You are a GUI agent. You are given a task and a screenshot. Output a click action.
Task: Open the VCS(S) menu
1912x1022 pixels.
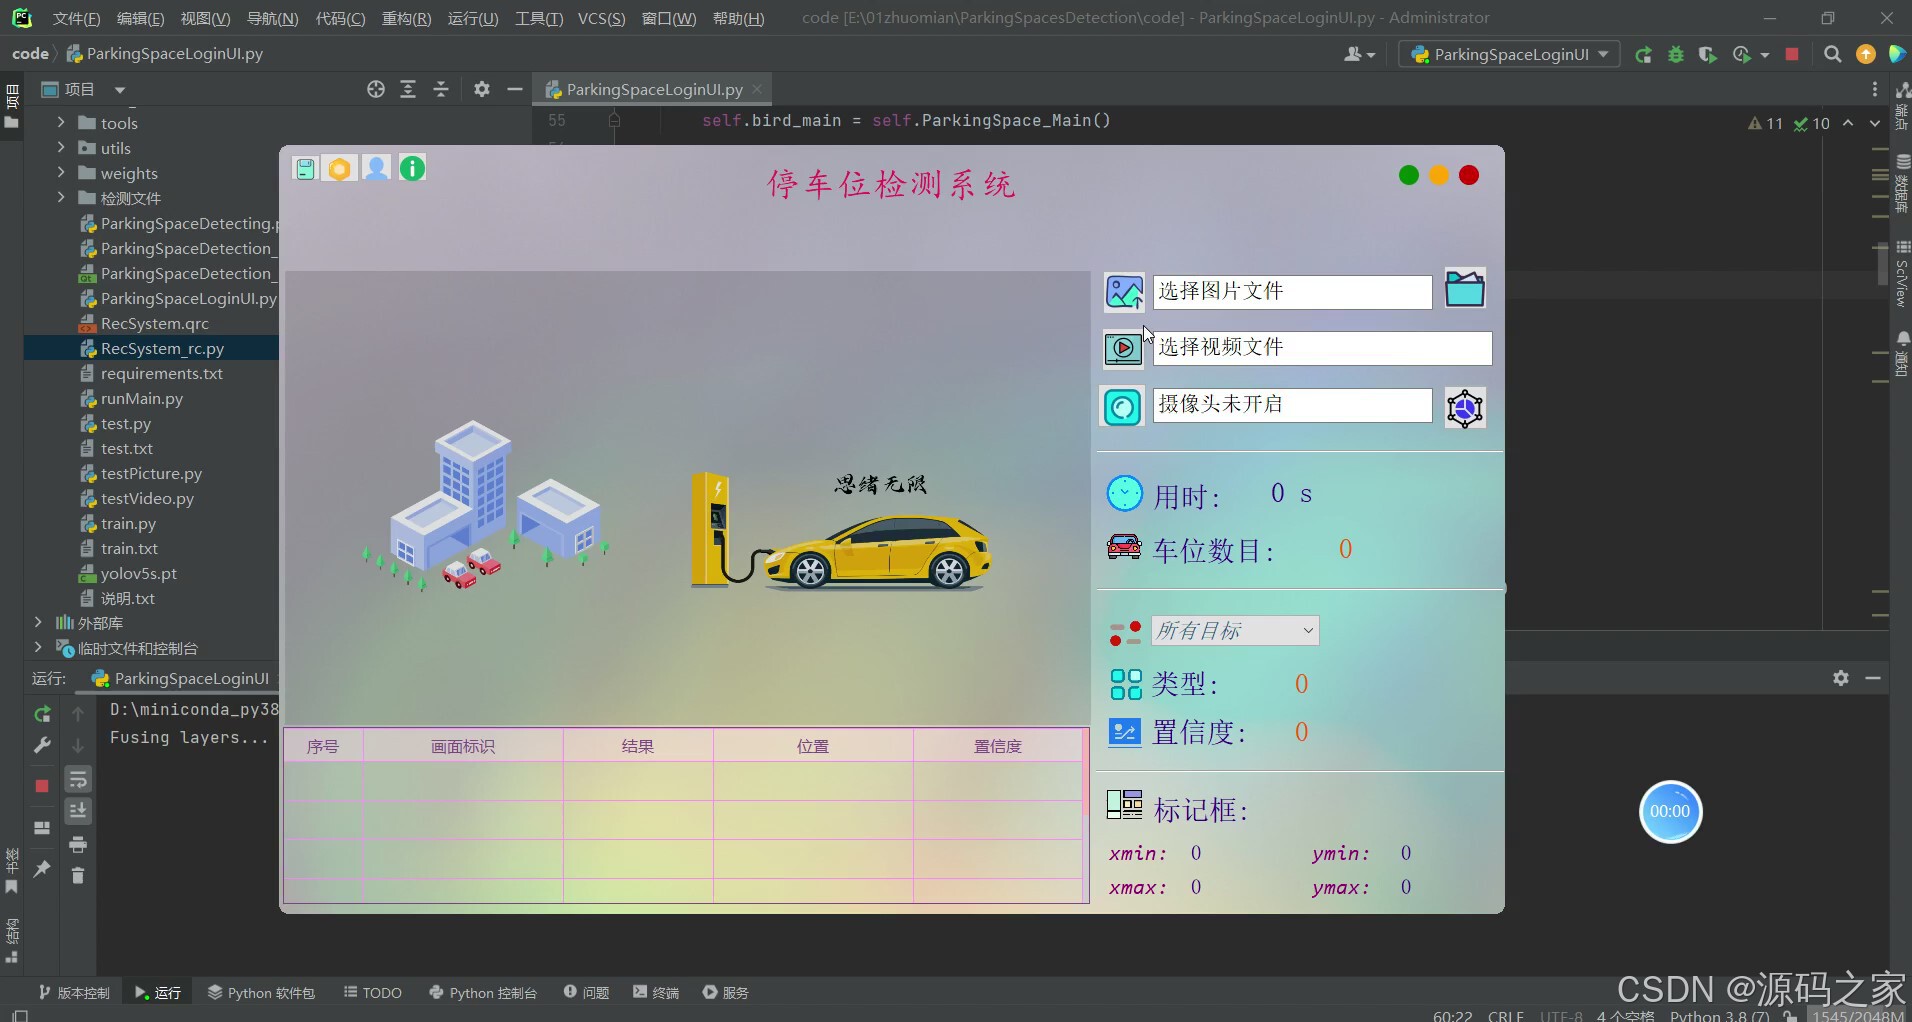(x=601, y=18)
